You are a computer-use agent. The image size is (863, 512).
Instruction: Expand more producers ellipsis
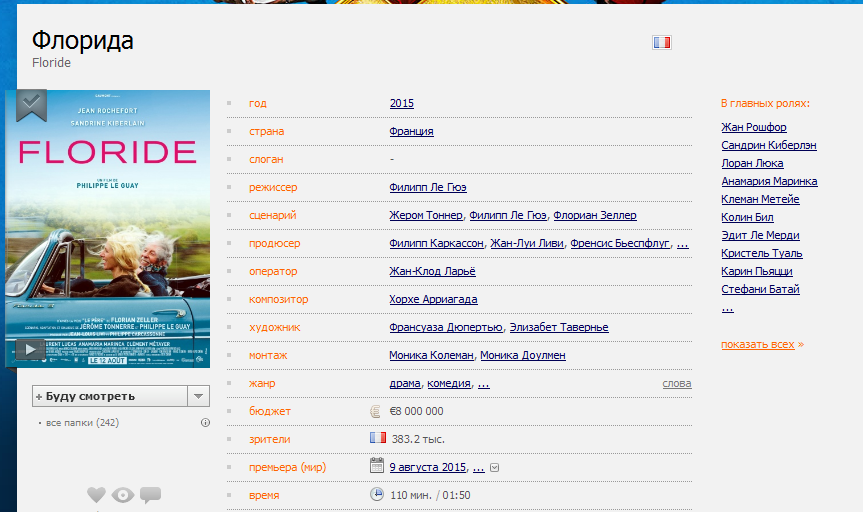(x=682, y=244)
